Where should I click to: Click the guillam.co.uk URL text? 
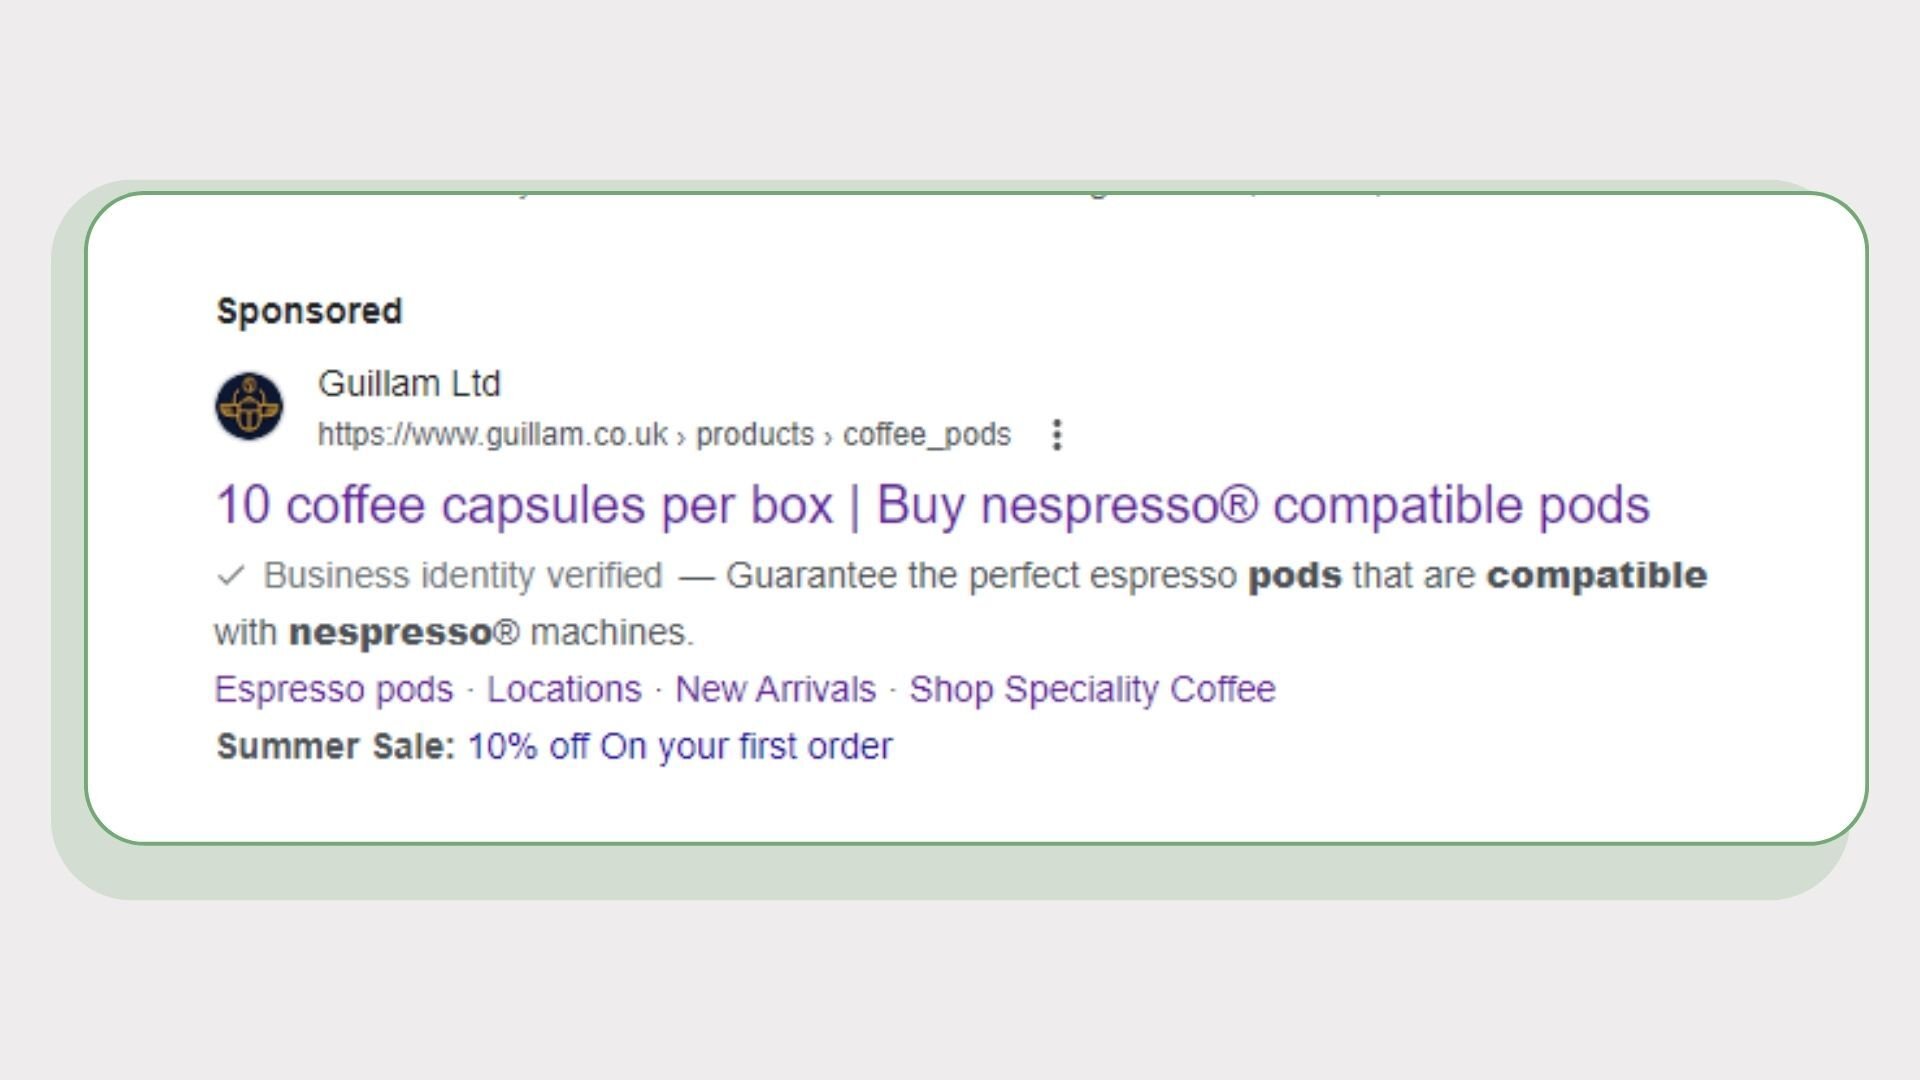[x=492, y=435]
